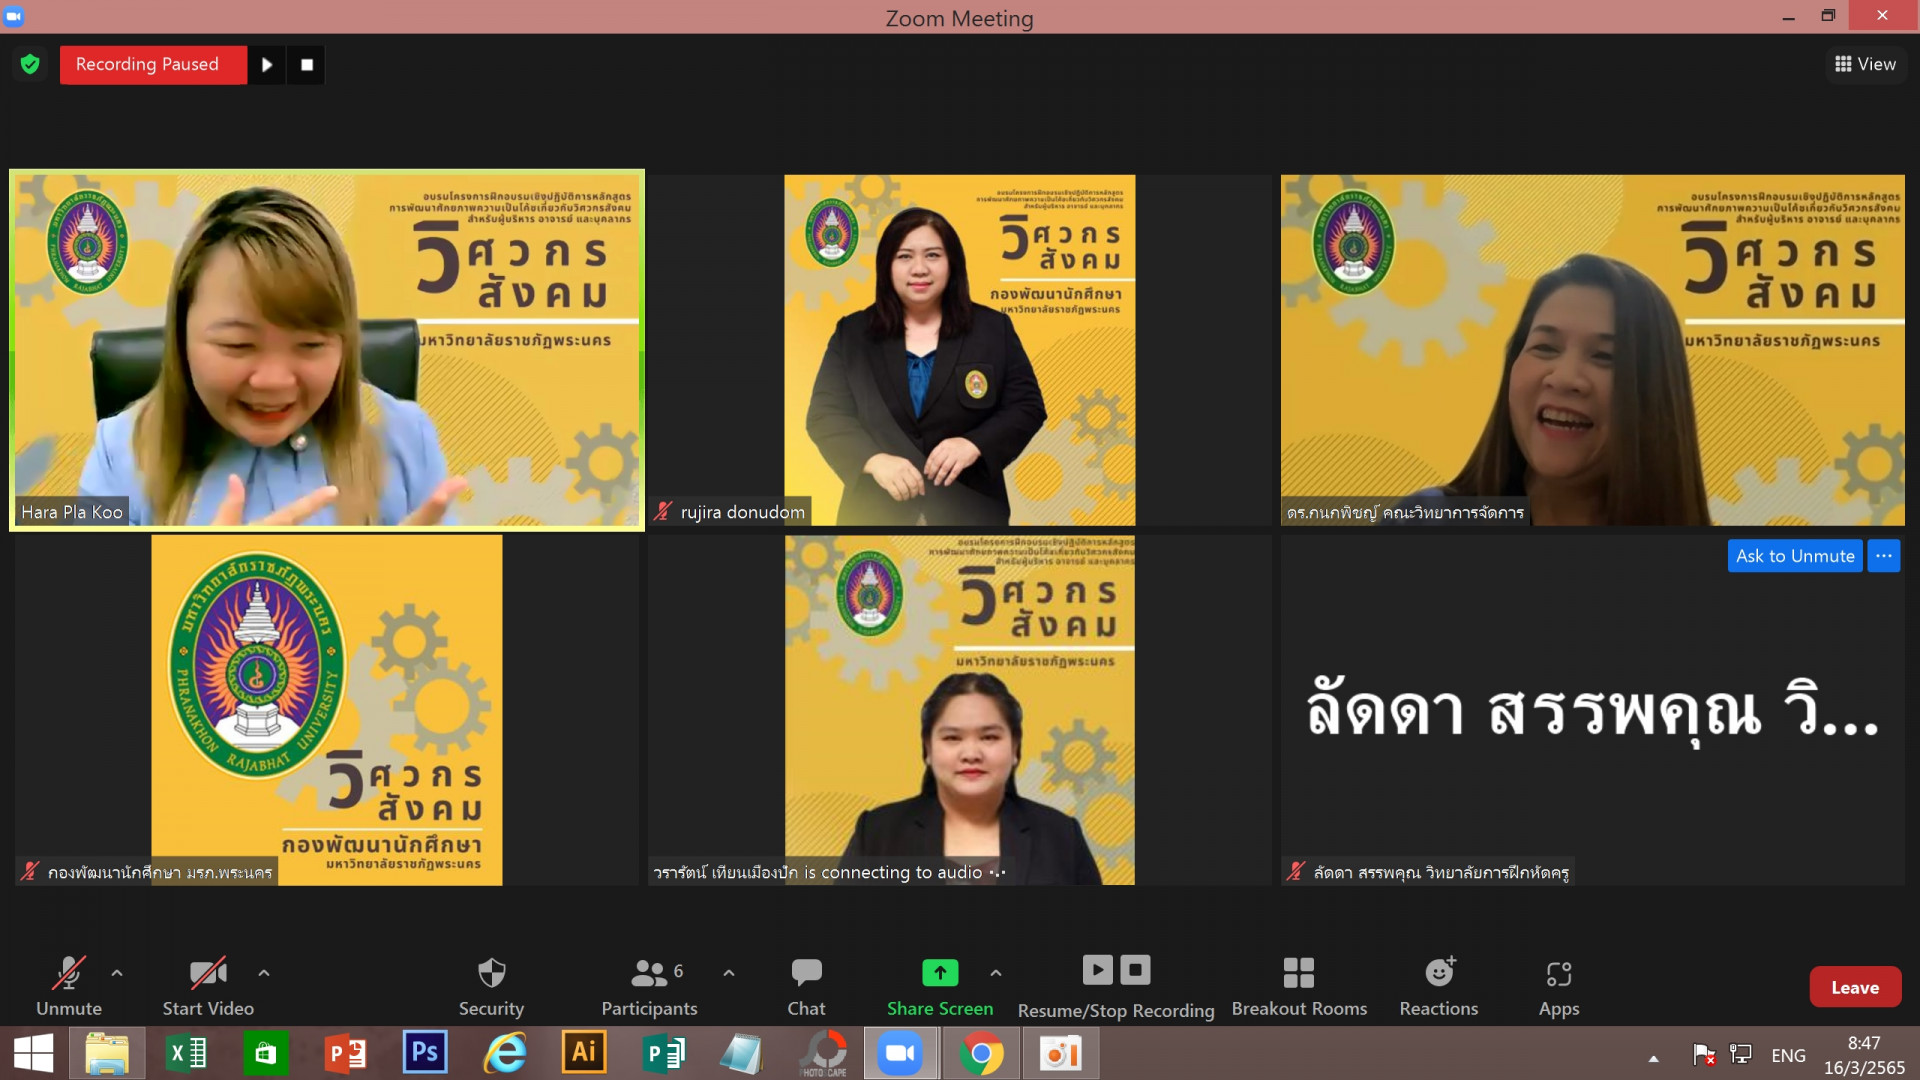The width and height of the screenshot is (1920, 1080).
Task: Resume recording with top play icon
Action: (267, 65)
